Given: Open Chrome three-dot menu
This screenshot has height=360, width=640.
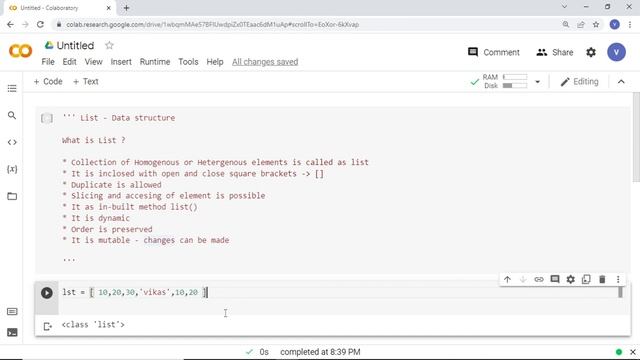Looking at the screenshot, I should (630, 24).
